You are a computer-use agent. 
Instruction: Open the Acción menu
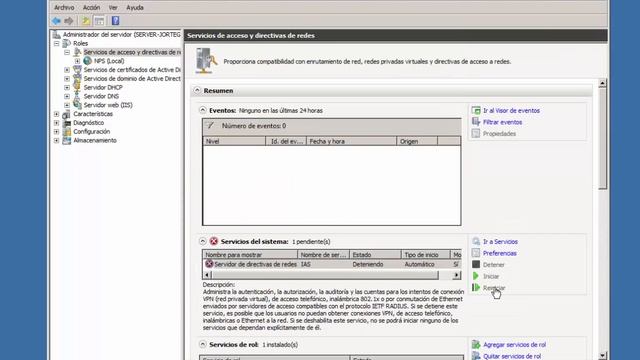[x=91, y=7]
